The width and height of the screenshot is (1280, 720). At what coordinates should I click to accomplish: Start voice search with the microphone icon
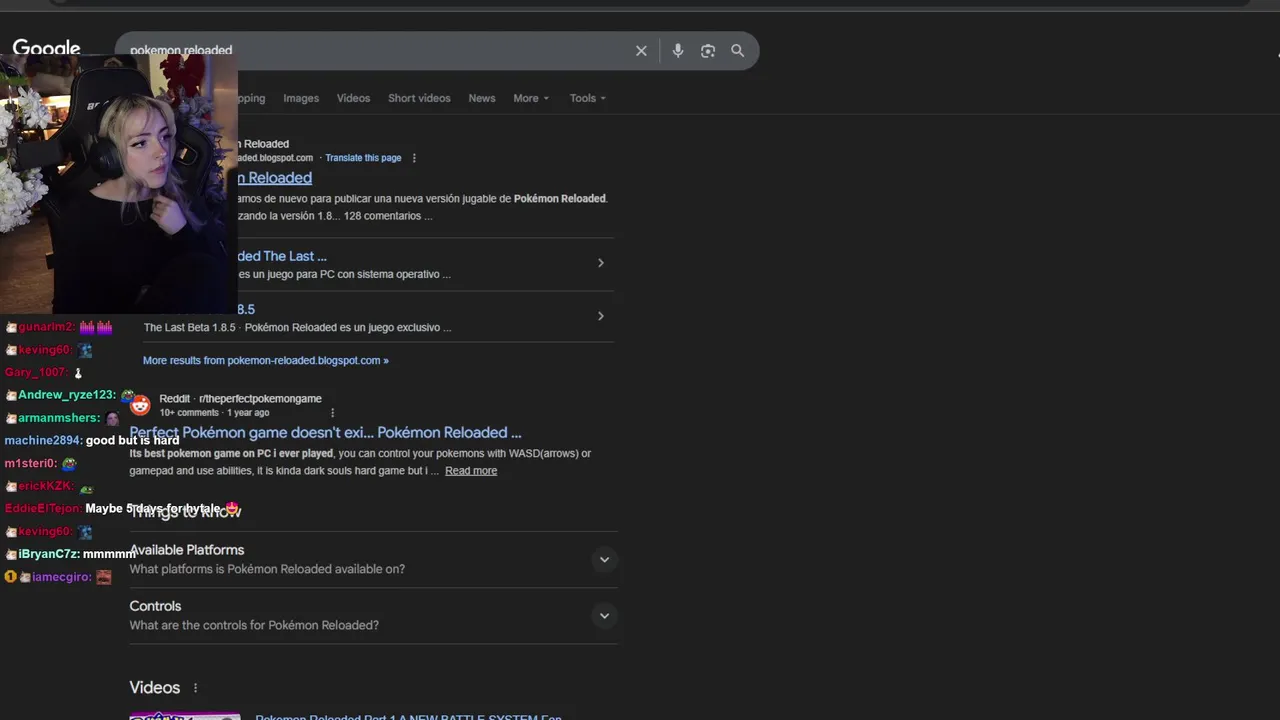pos(678,51)
